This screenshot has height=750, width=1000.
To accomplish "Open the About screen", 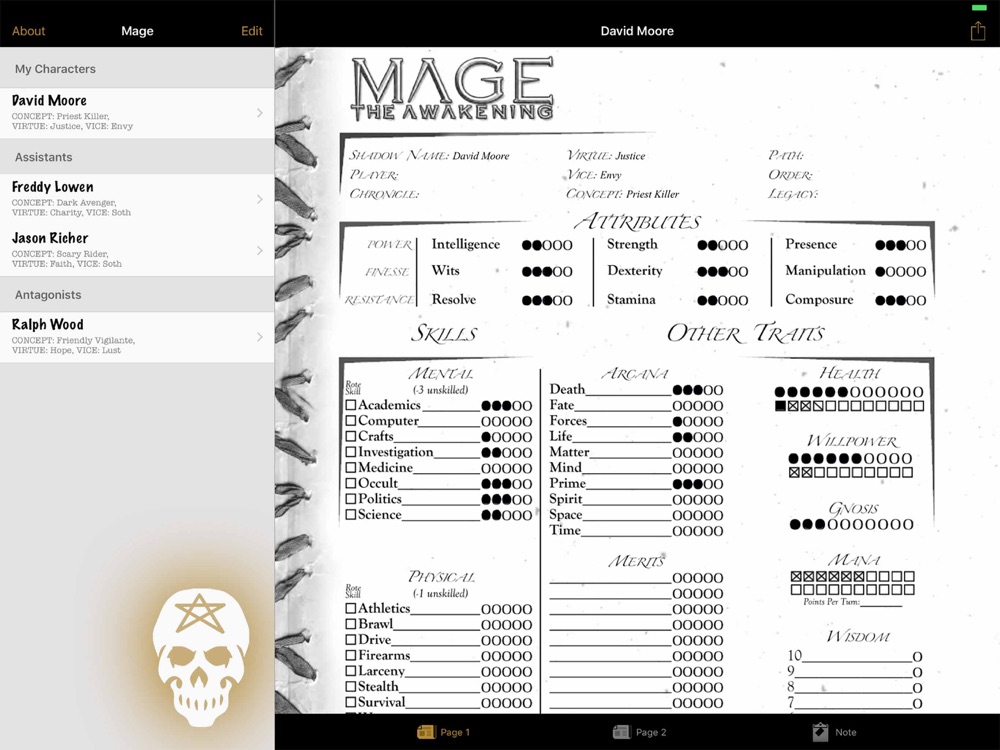I will click(29, 31).
